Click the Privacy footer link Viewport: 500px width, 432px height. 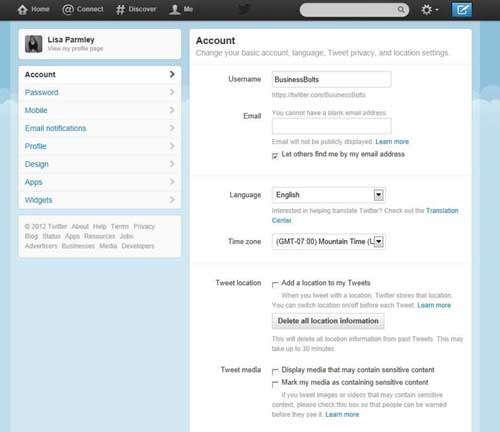(144, 227)
